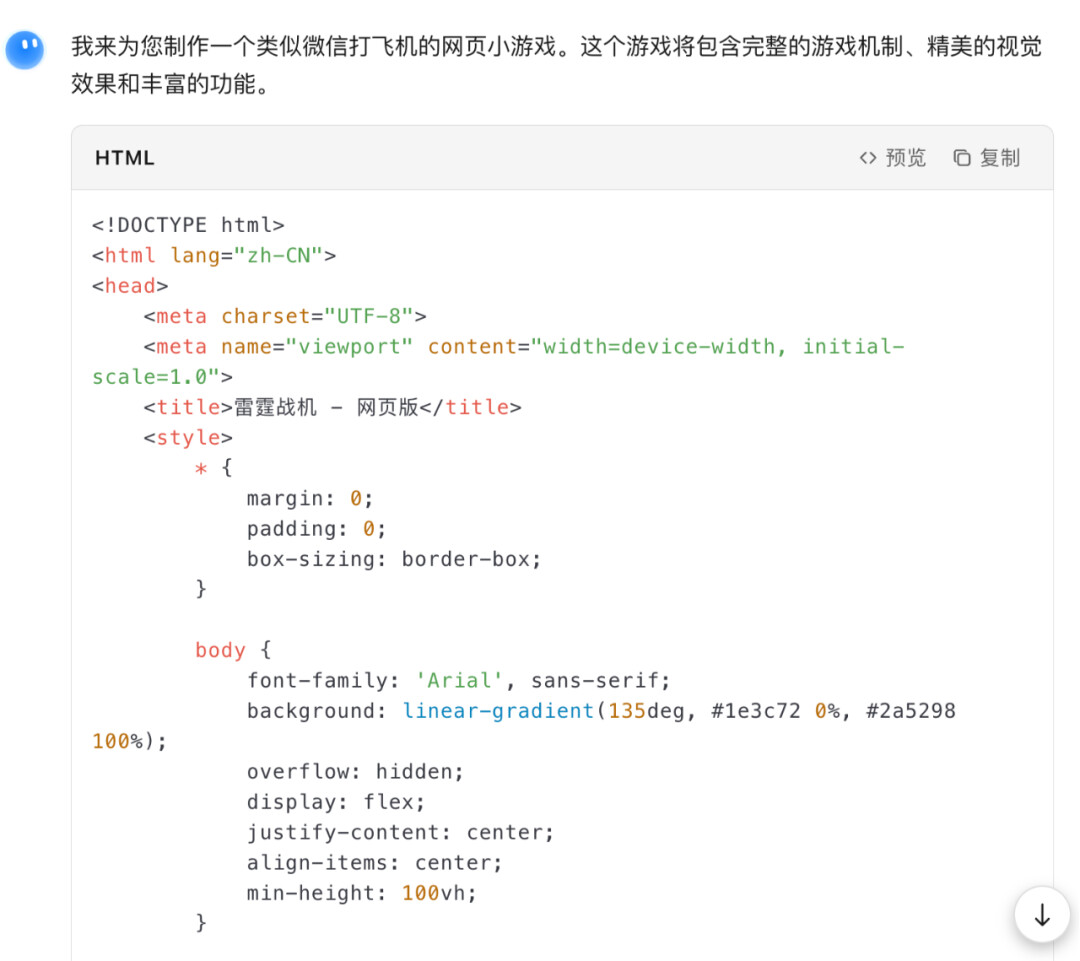This screenshot has height=961, width=1080.
Task: Click the html lang="zh-CN" line
Action: tap(214, 256)
